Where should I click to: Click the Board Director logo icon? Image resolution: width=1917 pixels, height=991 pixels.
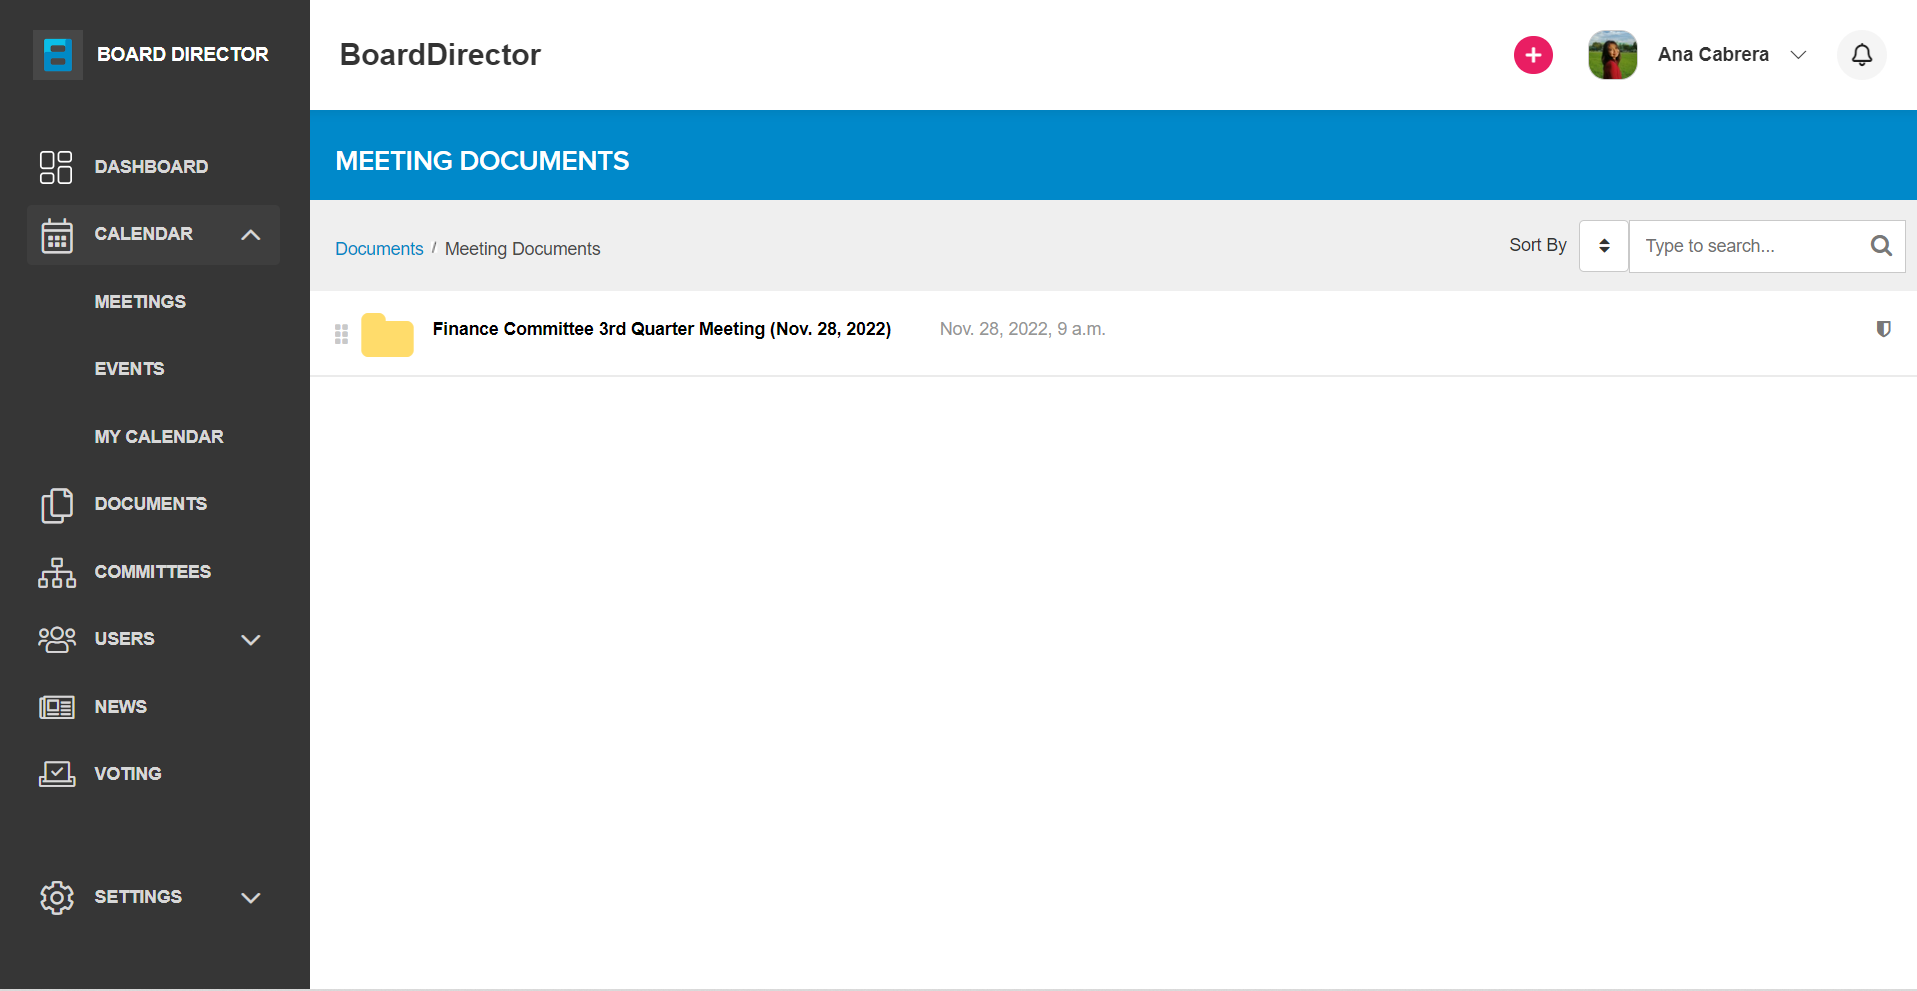pos(57,55)
